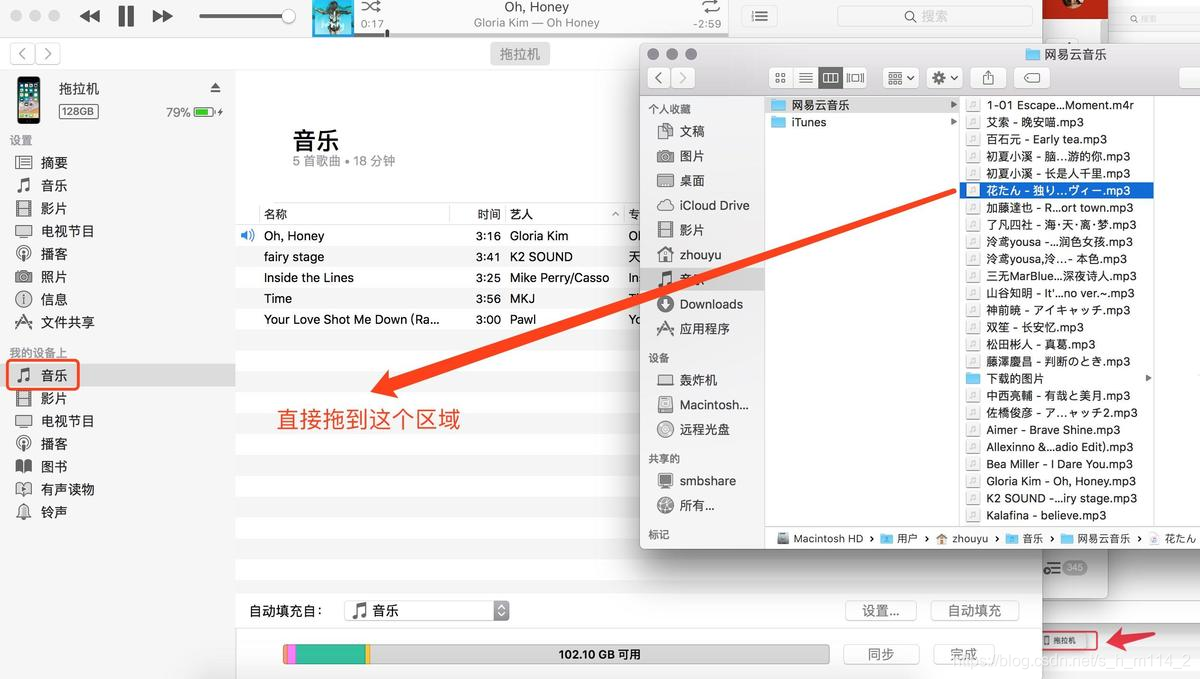Screen dimensions: 1200x679
Task: Select 图书 on device
Action: tap(54, 466)
